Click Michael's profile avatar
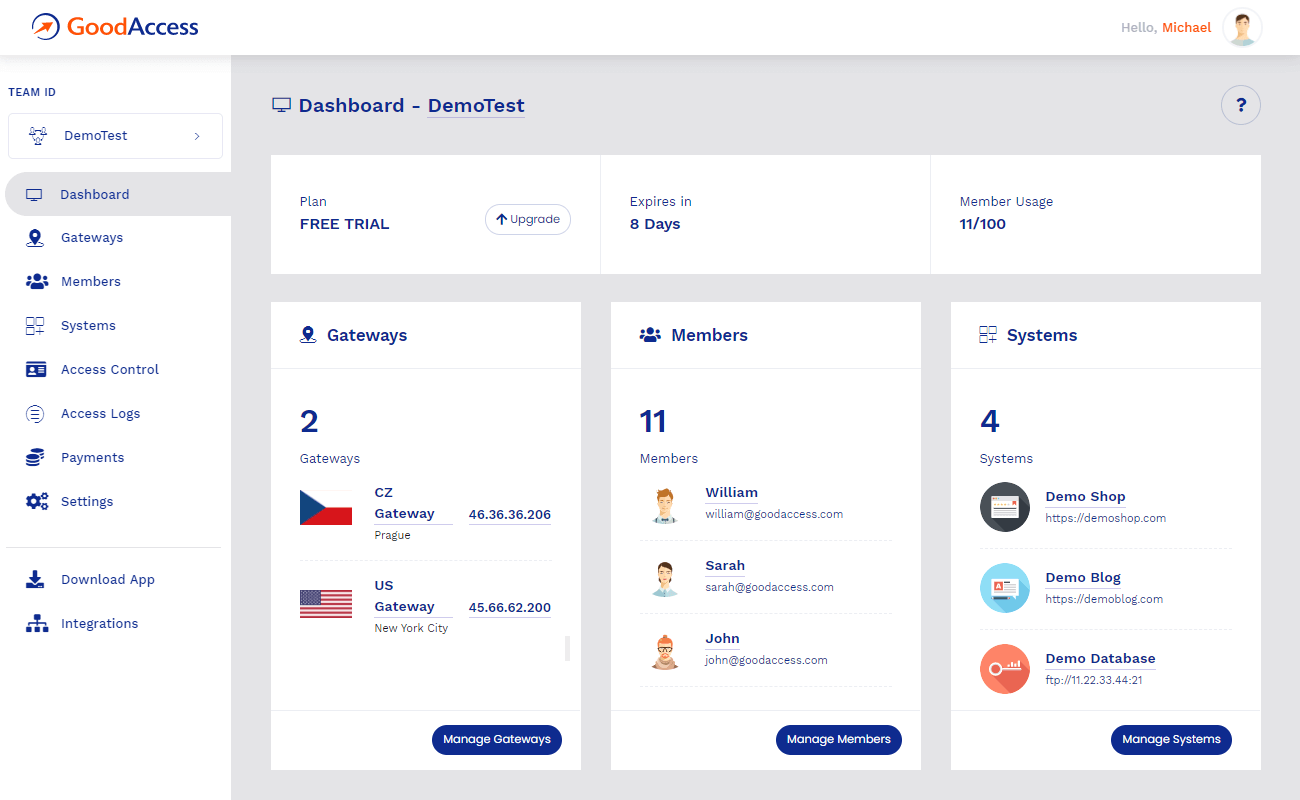 click(x=1242, y=27)
